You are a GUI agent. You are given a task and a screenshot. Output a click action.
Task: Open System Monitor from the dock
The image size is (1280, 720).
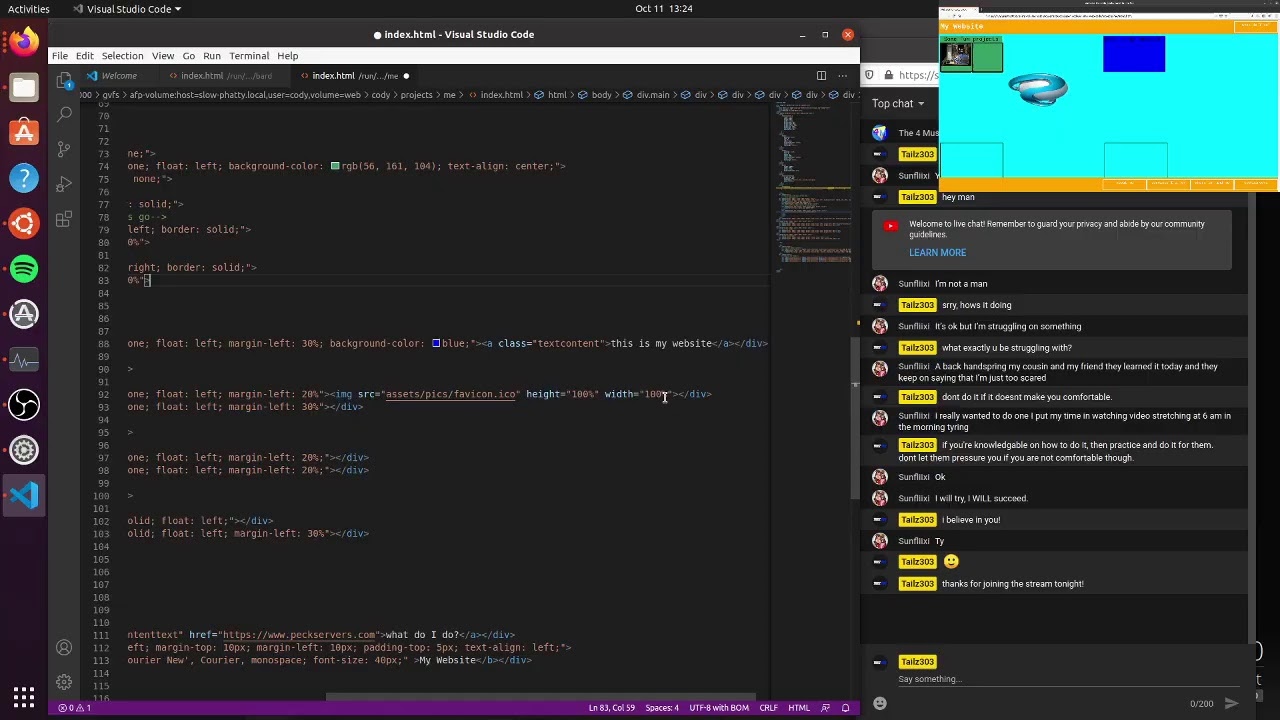pos(24,360)
